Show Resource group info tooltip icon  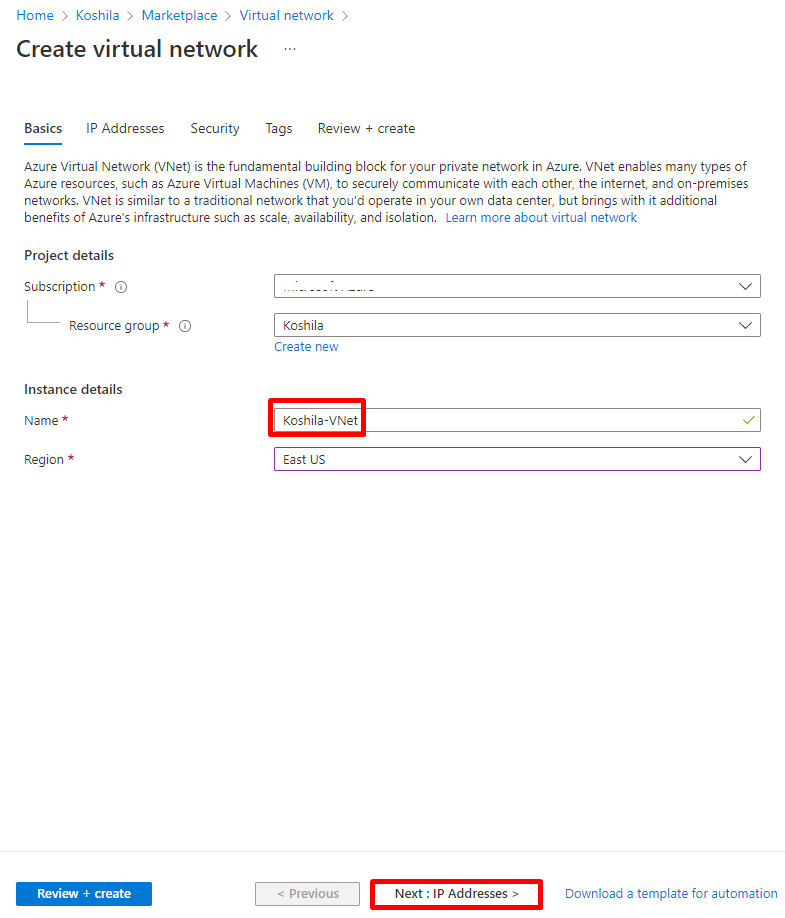point(185,326)
